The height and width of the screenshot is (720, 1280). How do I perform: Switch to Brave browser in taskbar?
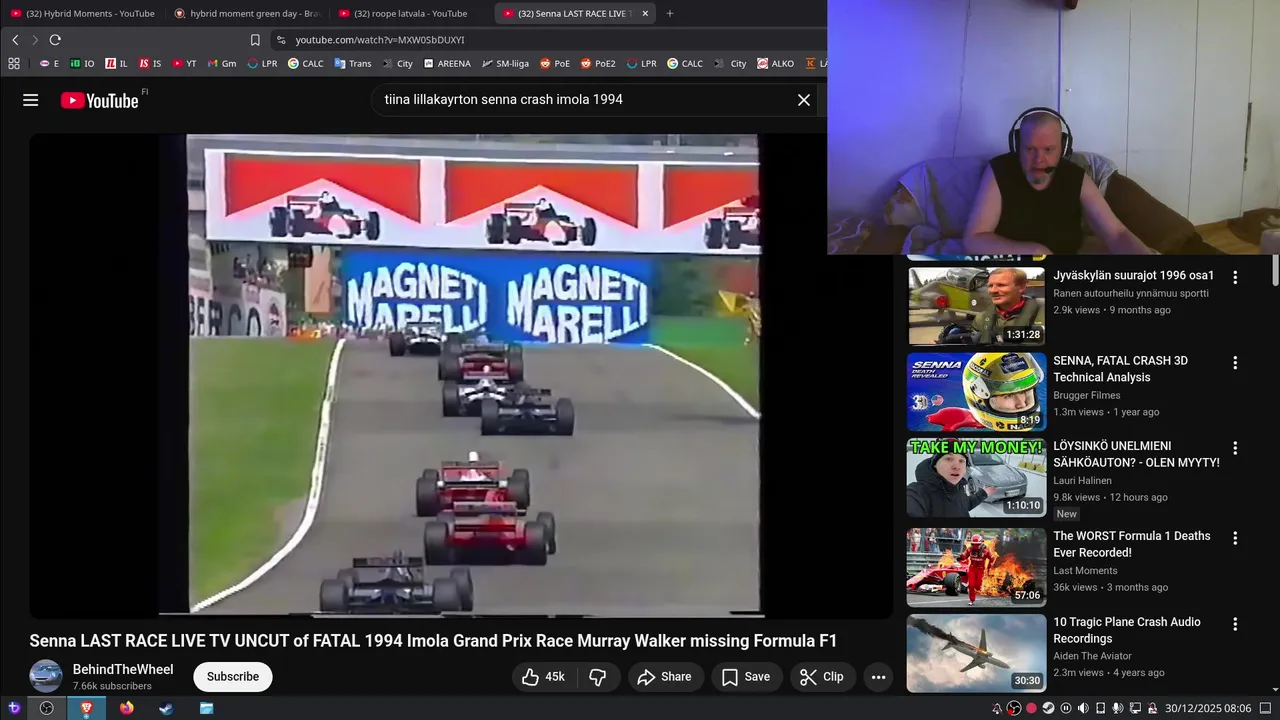(86, 708)
